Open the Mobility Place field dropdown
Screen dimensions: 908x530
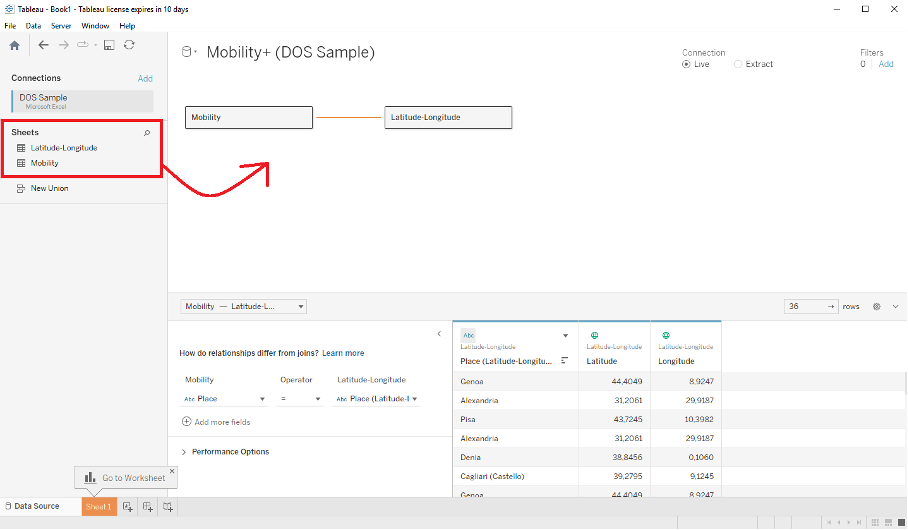click(224, 399)
